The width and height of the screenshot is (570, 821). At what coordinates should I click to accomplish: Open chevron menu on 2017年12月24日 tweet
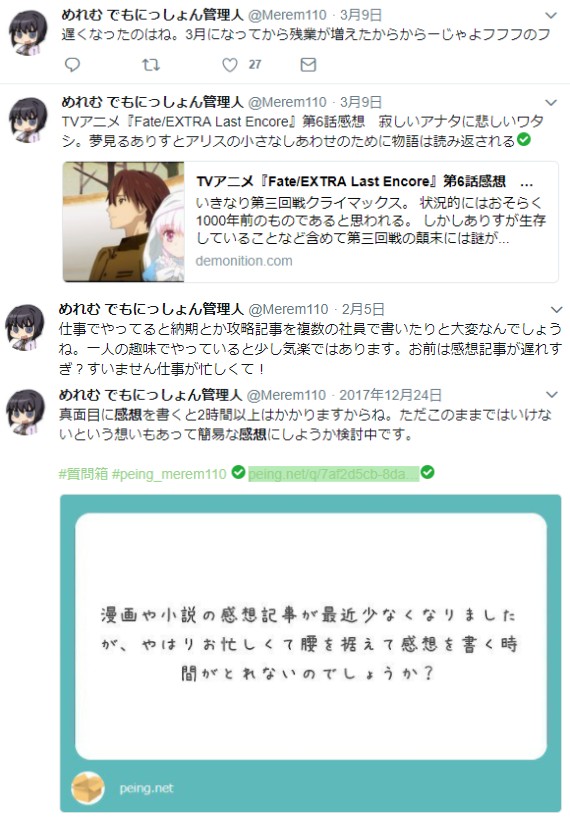(552, 394)
